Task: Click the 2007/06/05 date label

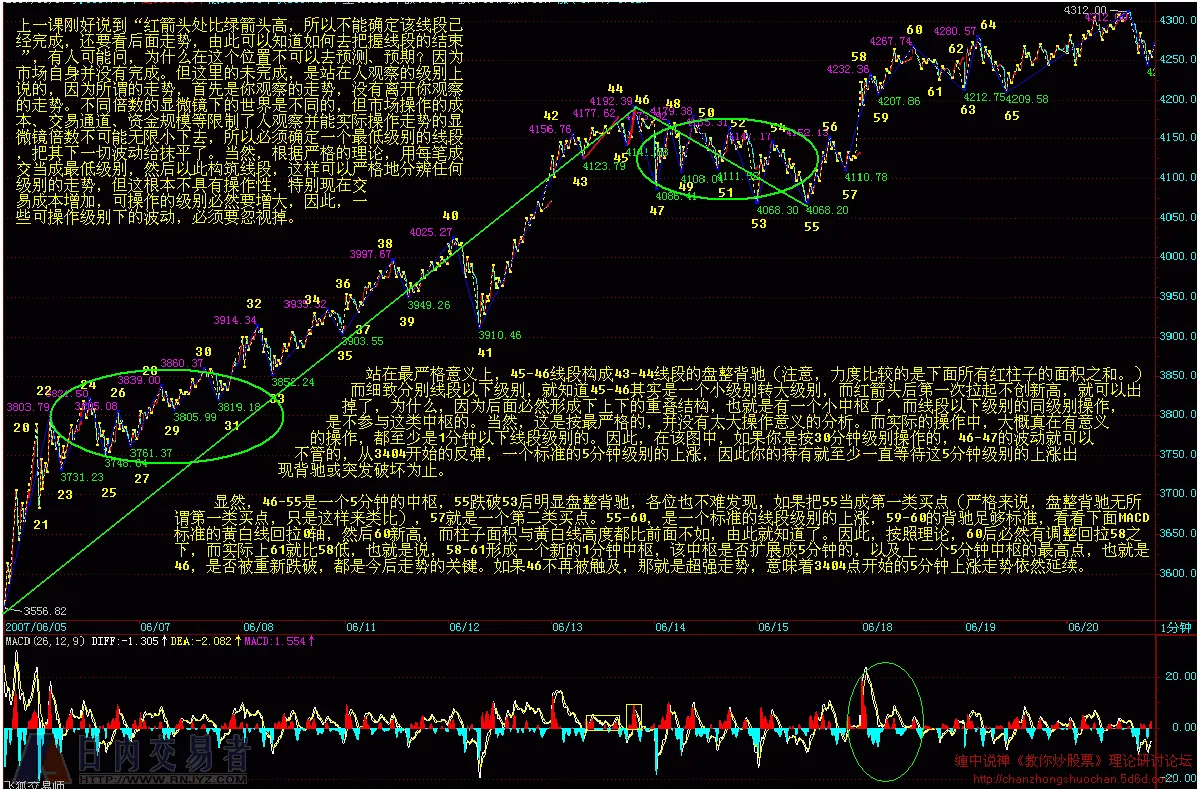Action: click(x=36, y=626)
